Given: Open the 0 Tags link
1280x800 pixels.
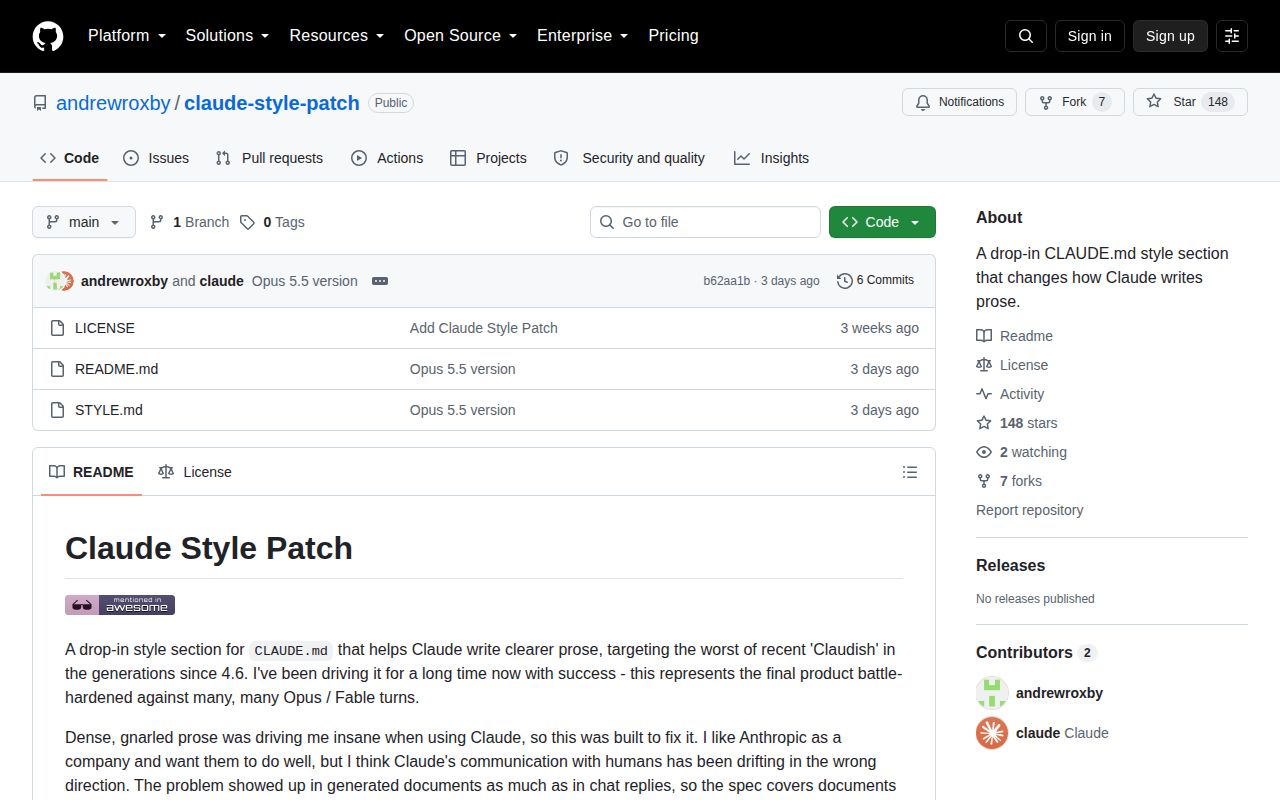Looking at the screenshot, I should (273, 222).
